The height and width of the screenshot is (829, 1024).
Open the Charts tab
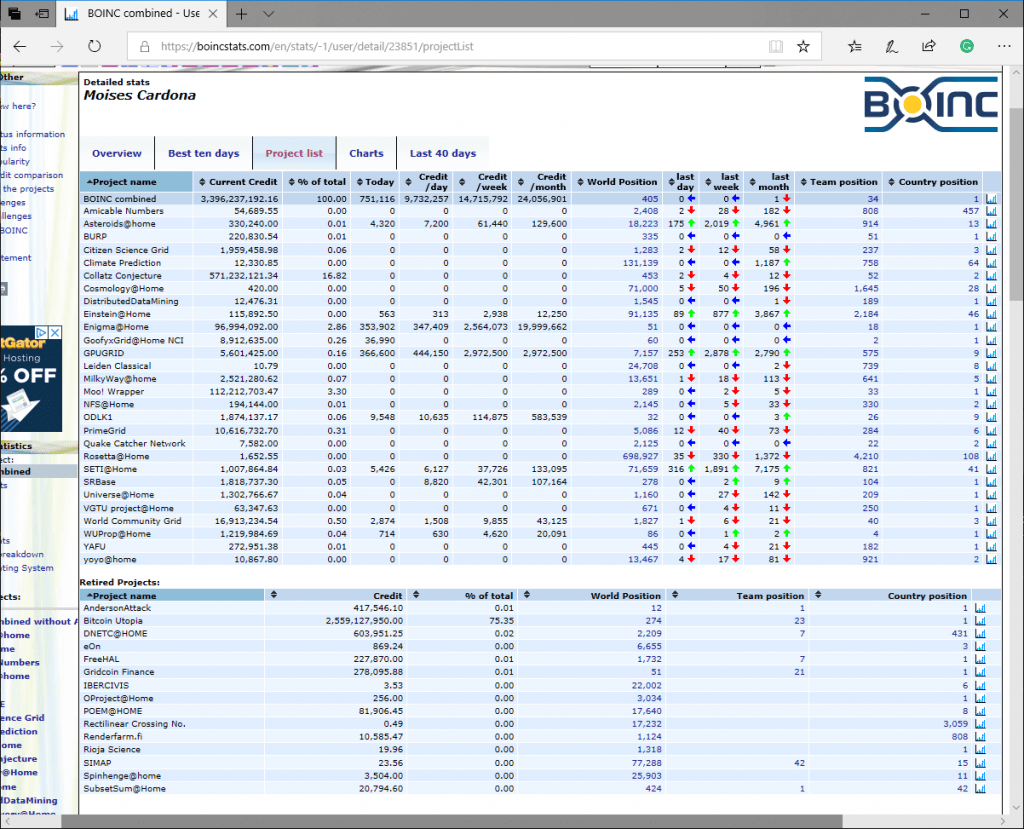(366, 154)
